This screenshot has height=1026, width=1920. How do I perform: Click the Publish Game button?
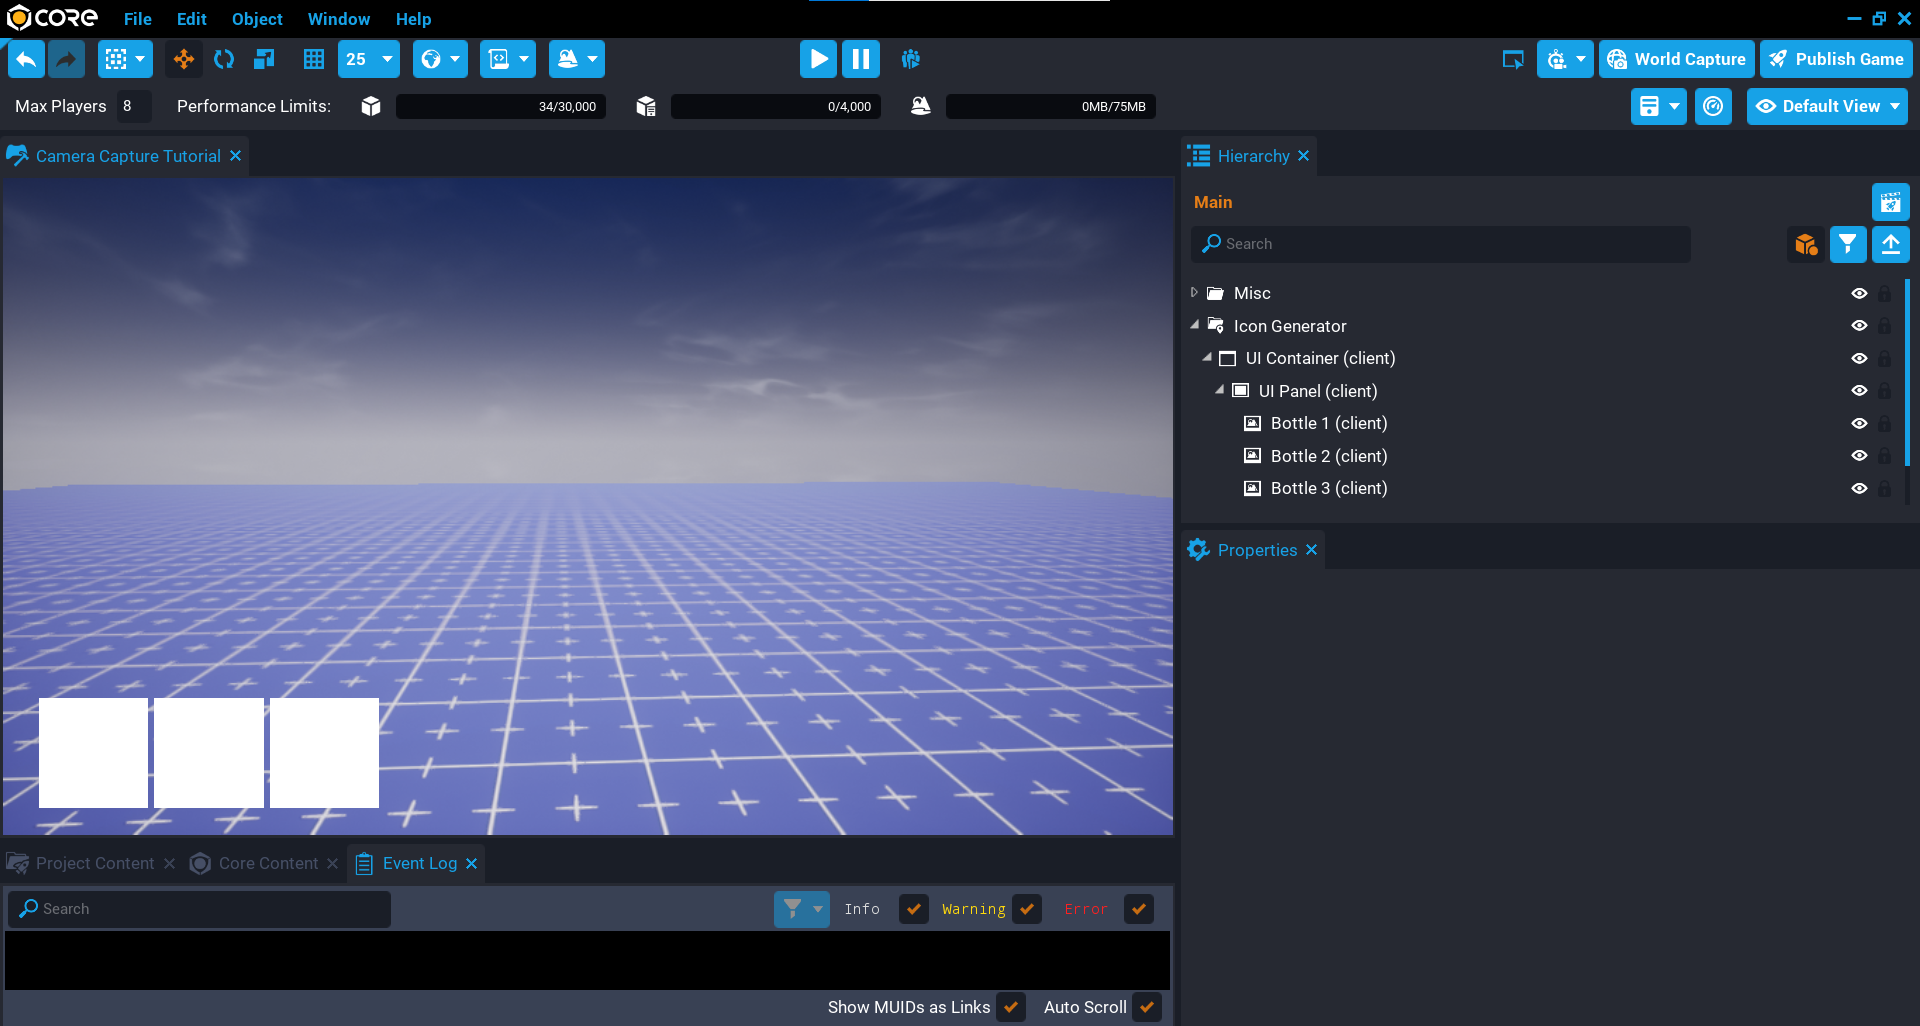point(1836,59)
